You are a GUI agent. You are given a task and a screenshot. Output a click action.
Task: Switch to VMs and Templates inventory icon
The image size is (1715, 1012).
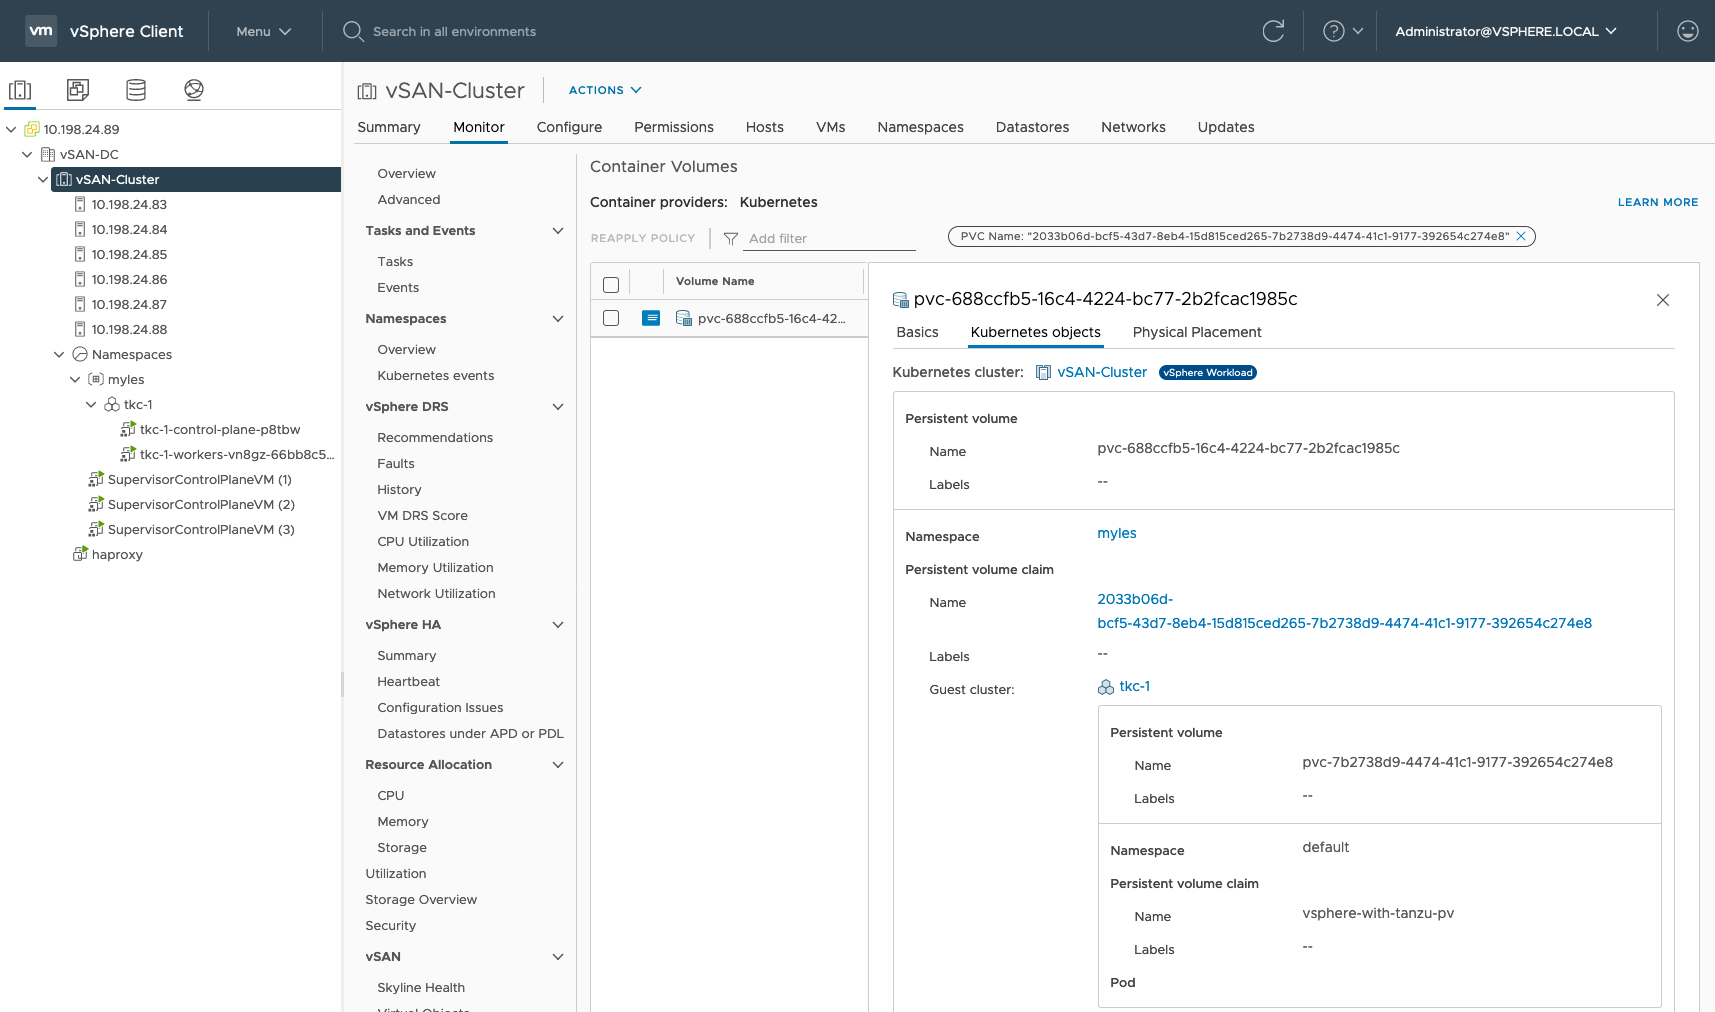78,90
